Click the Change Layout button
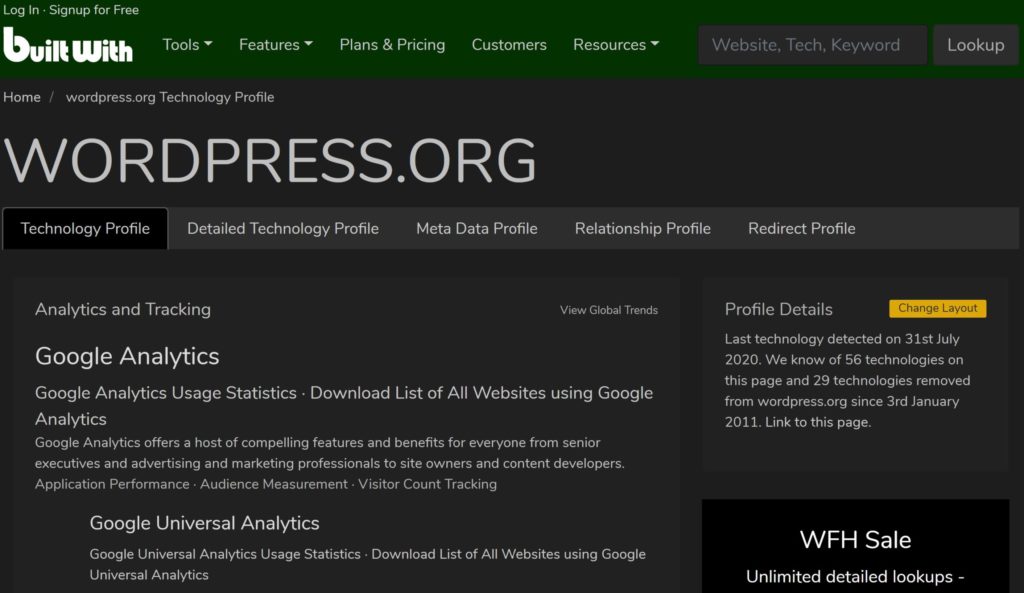1024x593 pixels. (x=938, y=308)
